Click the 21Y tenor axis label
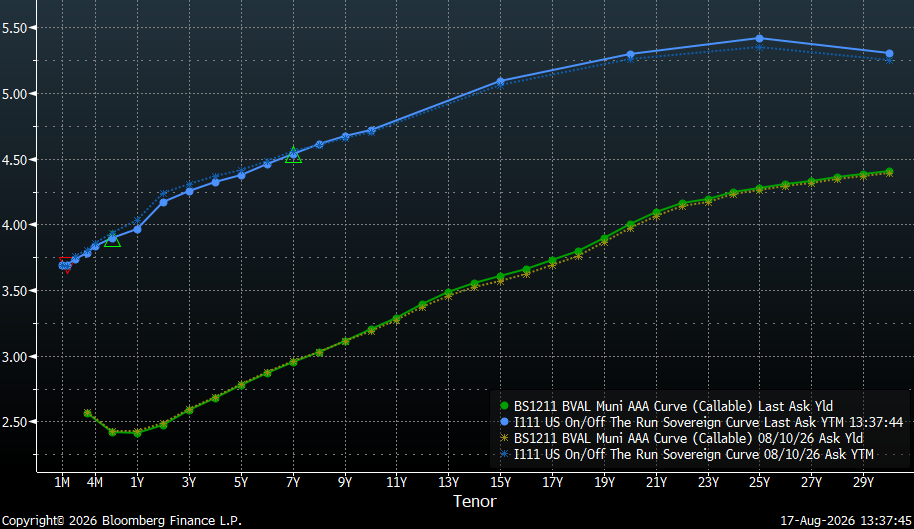Screen dimensions: 914x529 coord(656,482)
